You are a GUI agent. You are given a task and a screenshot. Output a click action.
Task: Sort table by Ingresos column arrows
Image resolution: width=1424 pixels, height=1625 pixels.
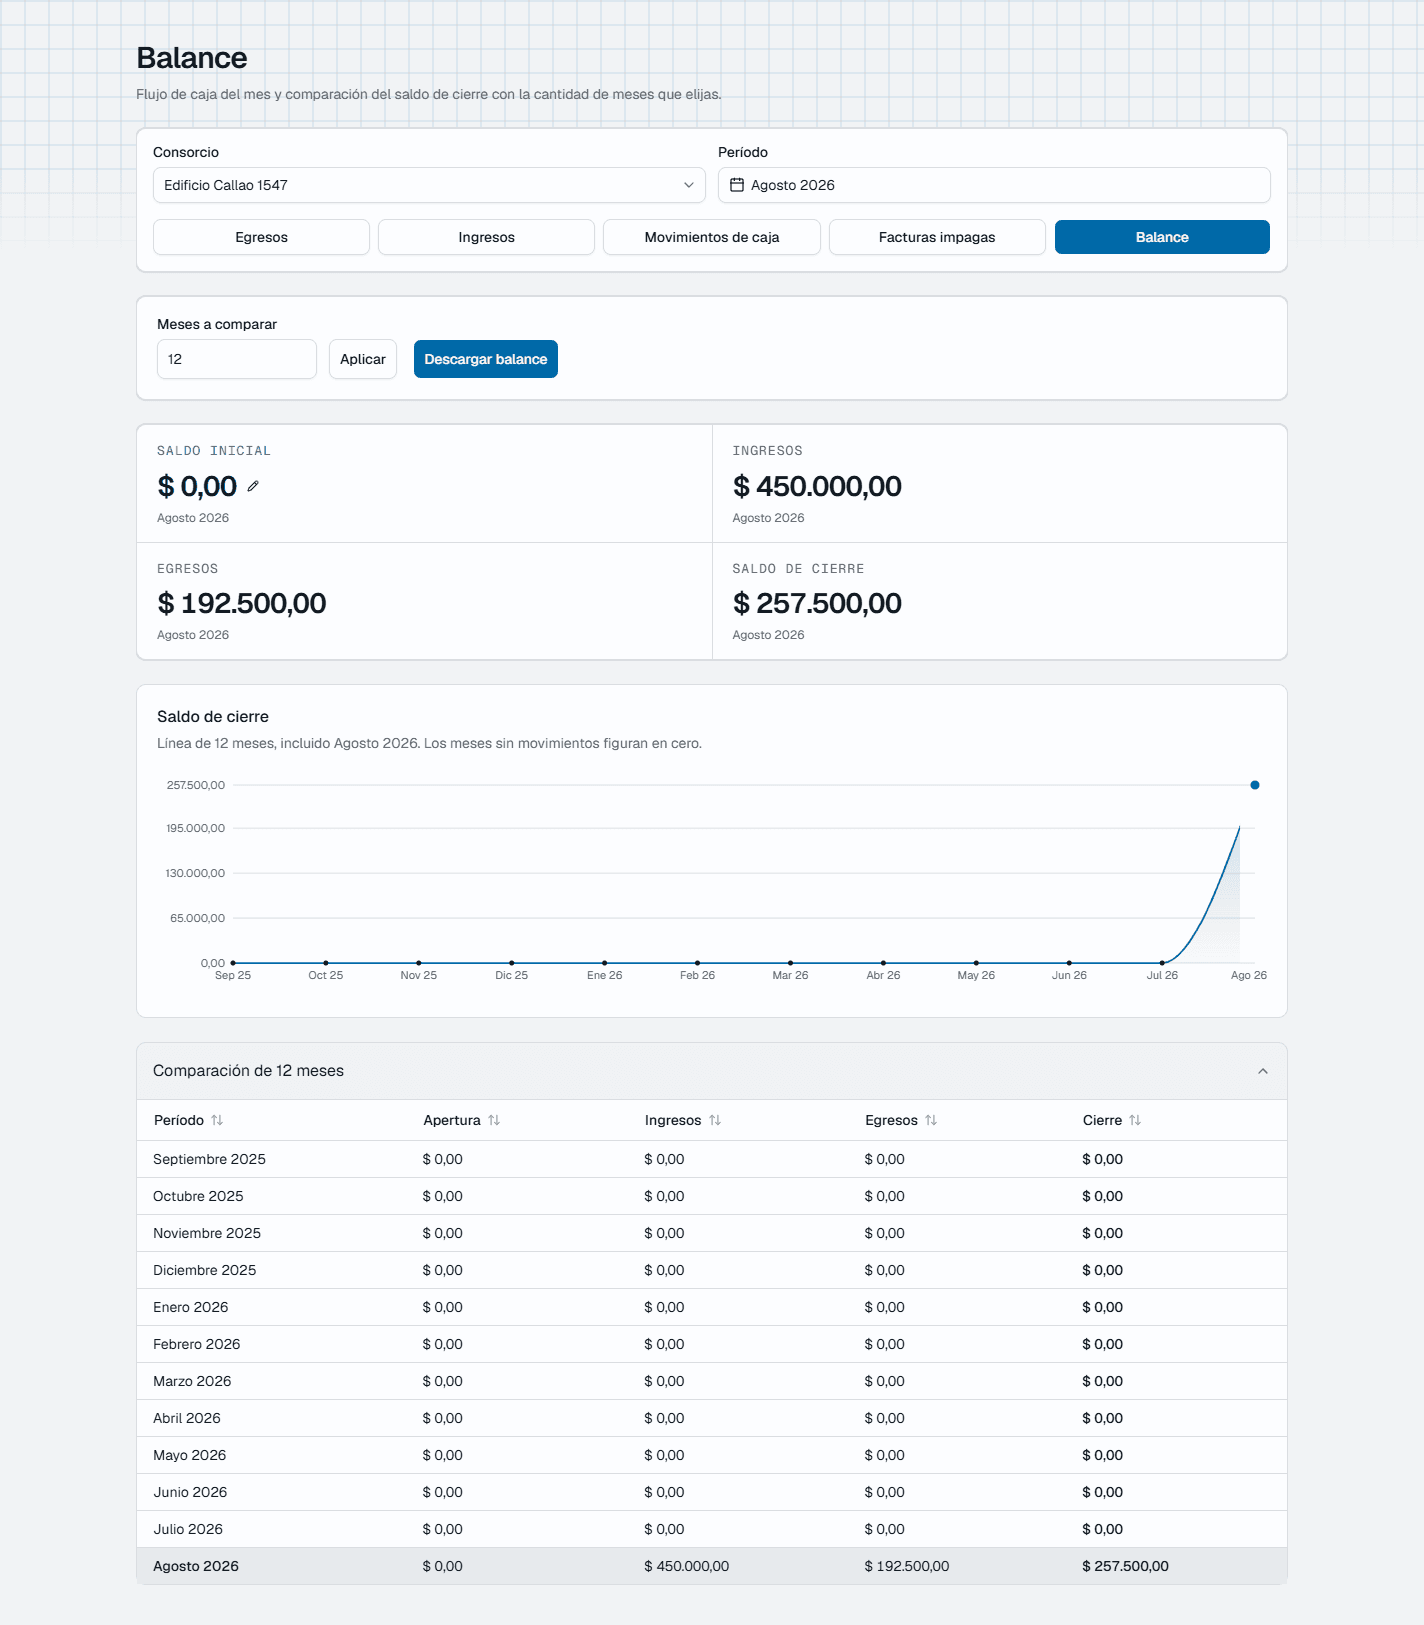[x=715, y=1120]
